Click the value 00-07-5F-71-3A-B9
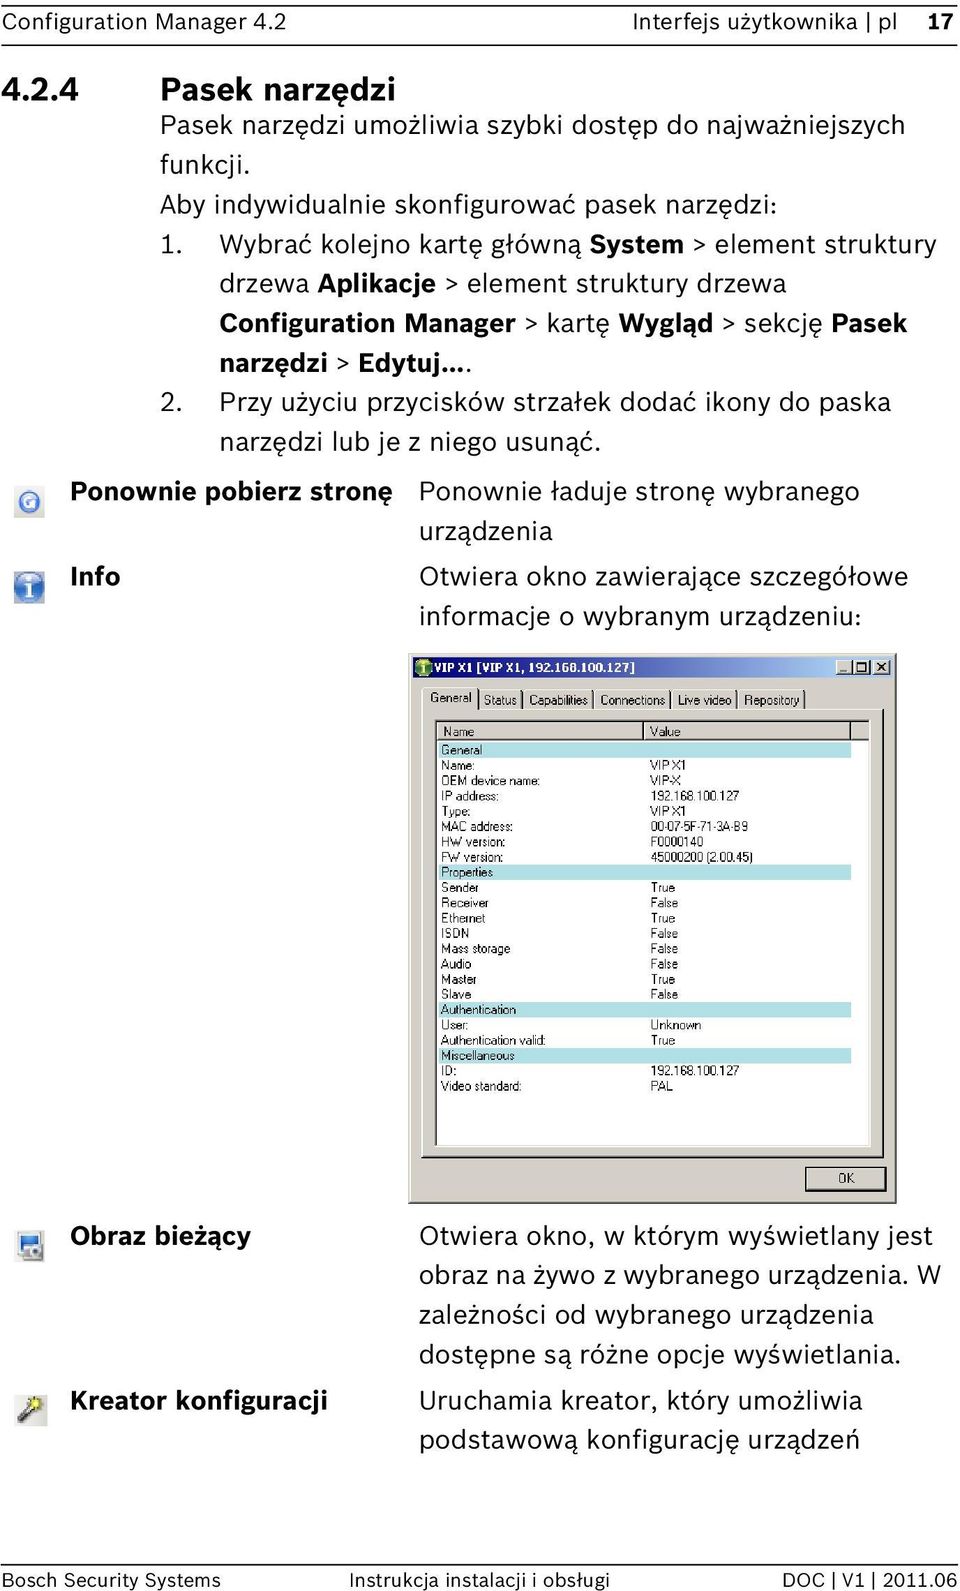Viewport: 960px width, 1591px height. [x=699, y=827]
